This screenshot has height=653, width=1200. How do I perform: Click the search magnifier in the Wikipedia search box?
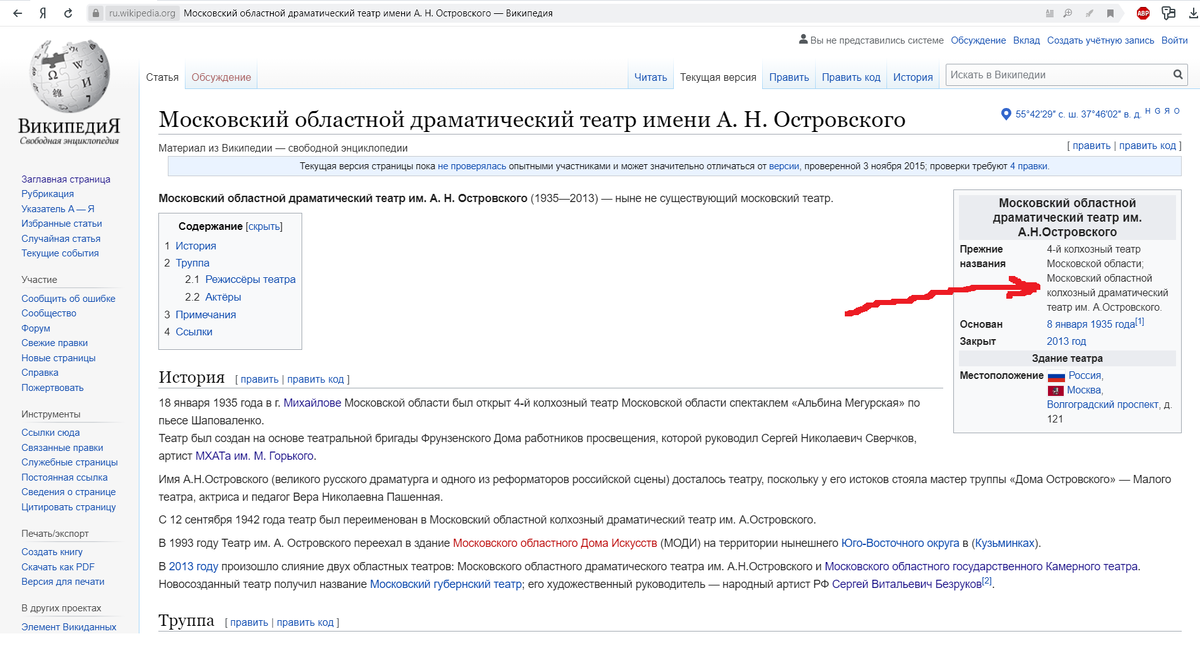click(1177, 74)
